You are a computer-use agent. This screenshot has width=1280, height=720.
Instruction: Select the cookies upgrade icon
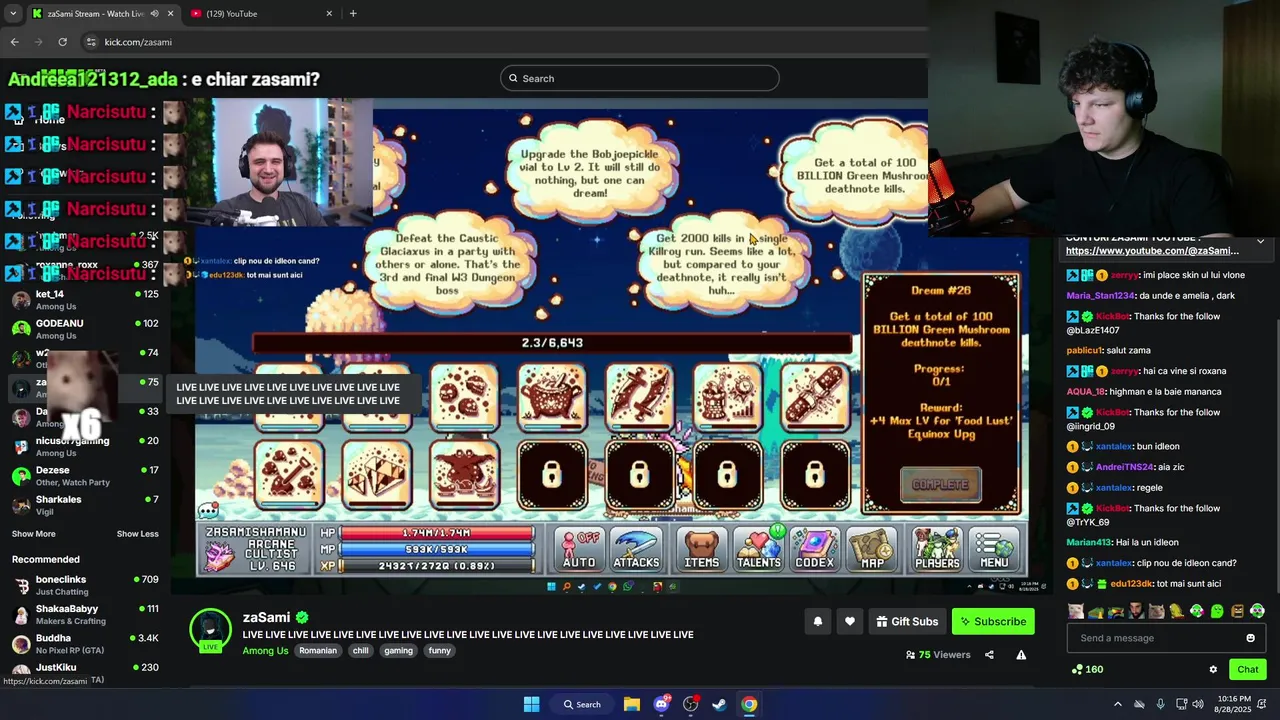pyautogui.click(x=464, y=396)
